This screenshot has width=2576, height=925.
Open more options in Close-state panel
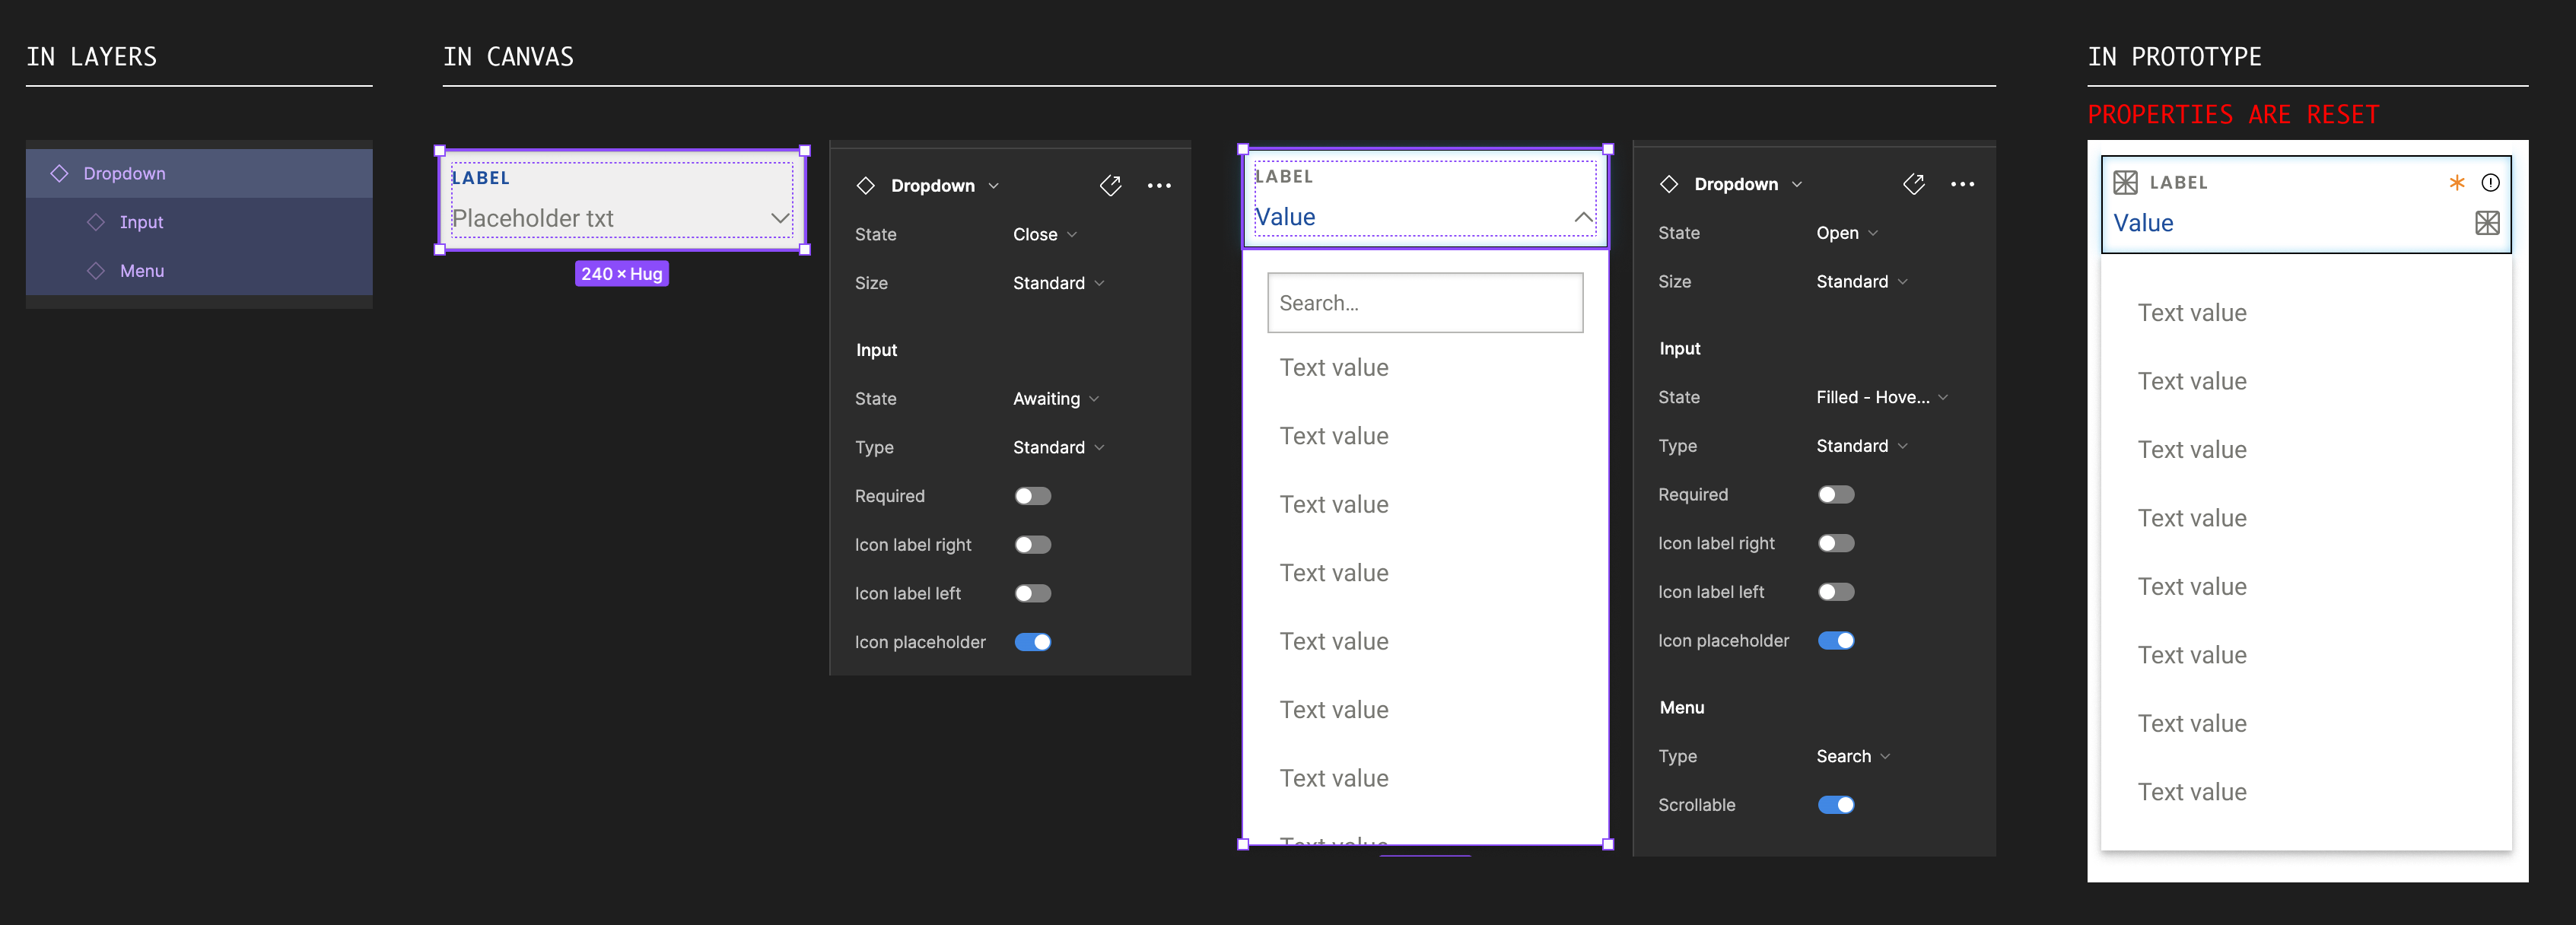pos(1159,185)
